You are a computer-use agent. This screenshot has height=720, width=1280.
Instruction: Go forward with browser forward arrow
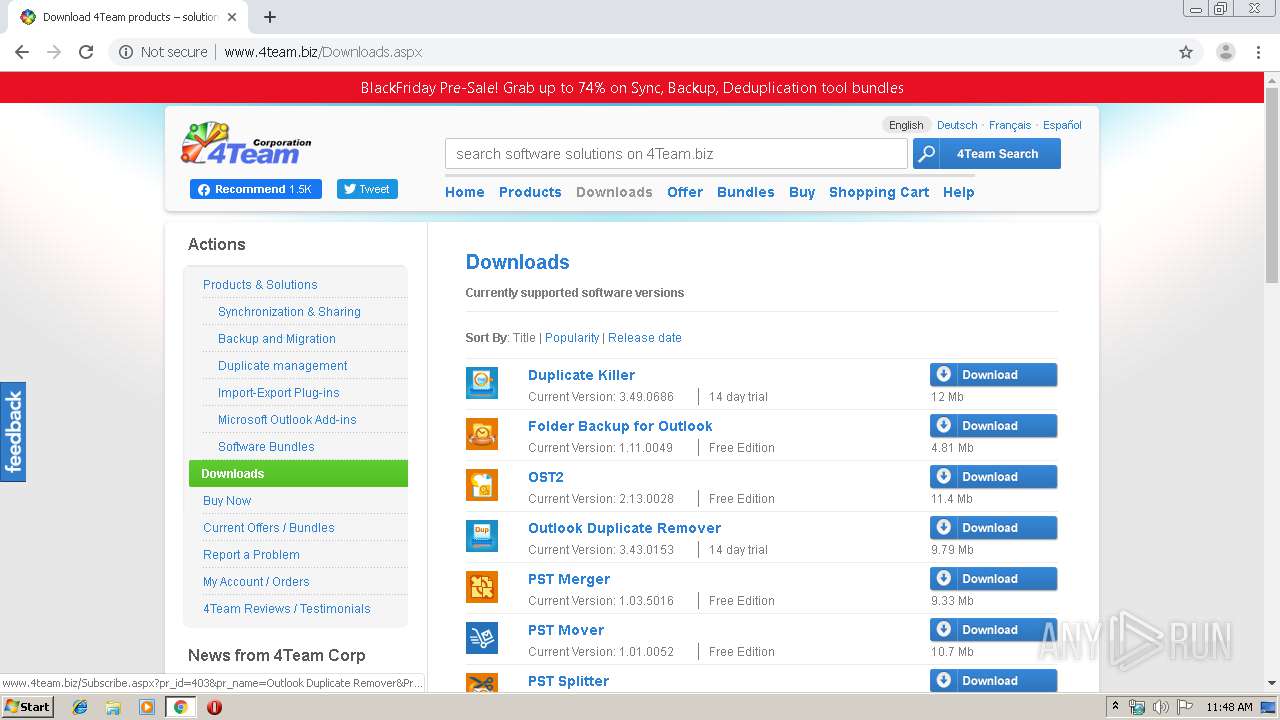click(x=54, y=52)
